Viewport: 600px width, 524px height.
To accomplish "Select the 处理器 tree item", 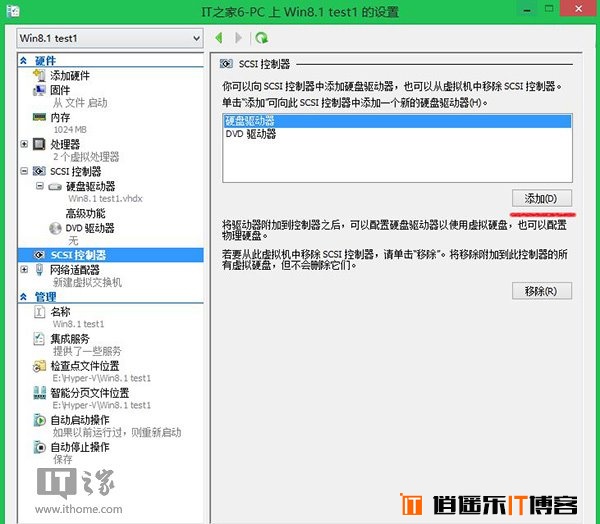I will [x=65, y=144].
